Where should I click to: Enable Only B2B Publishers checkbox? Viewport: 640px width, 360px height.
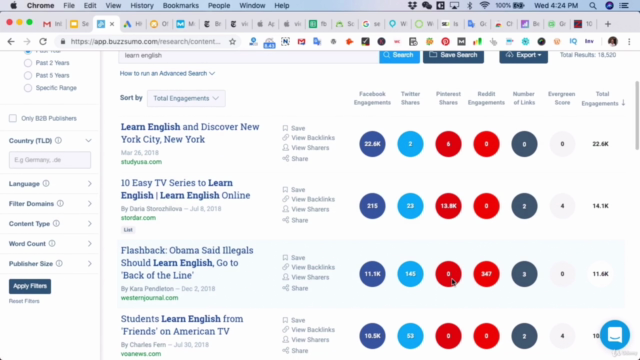coord(13,118)
